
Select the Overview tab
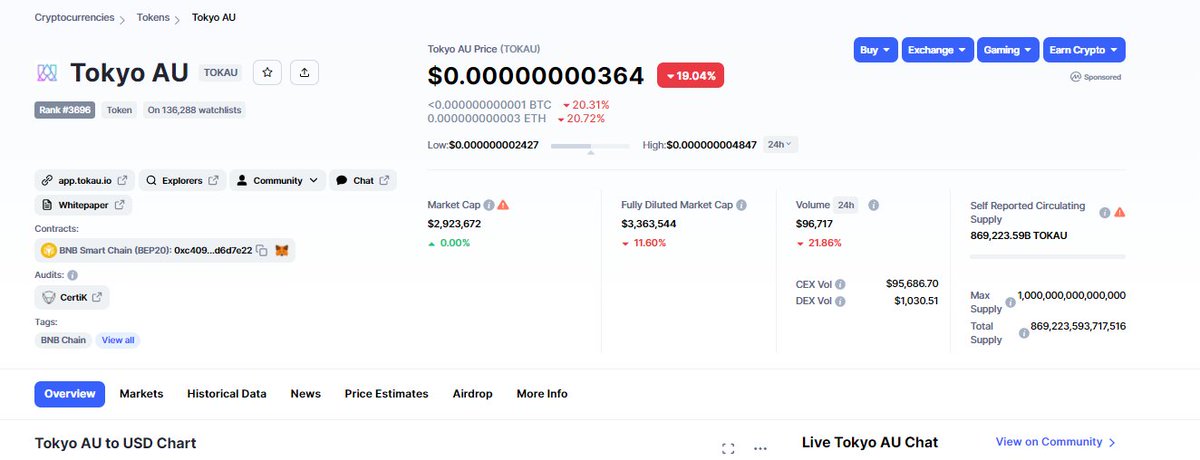[70, 394]
